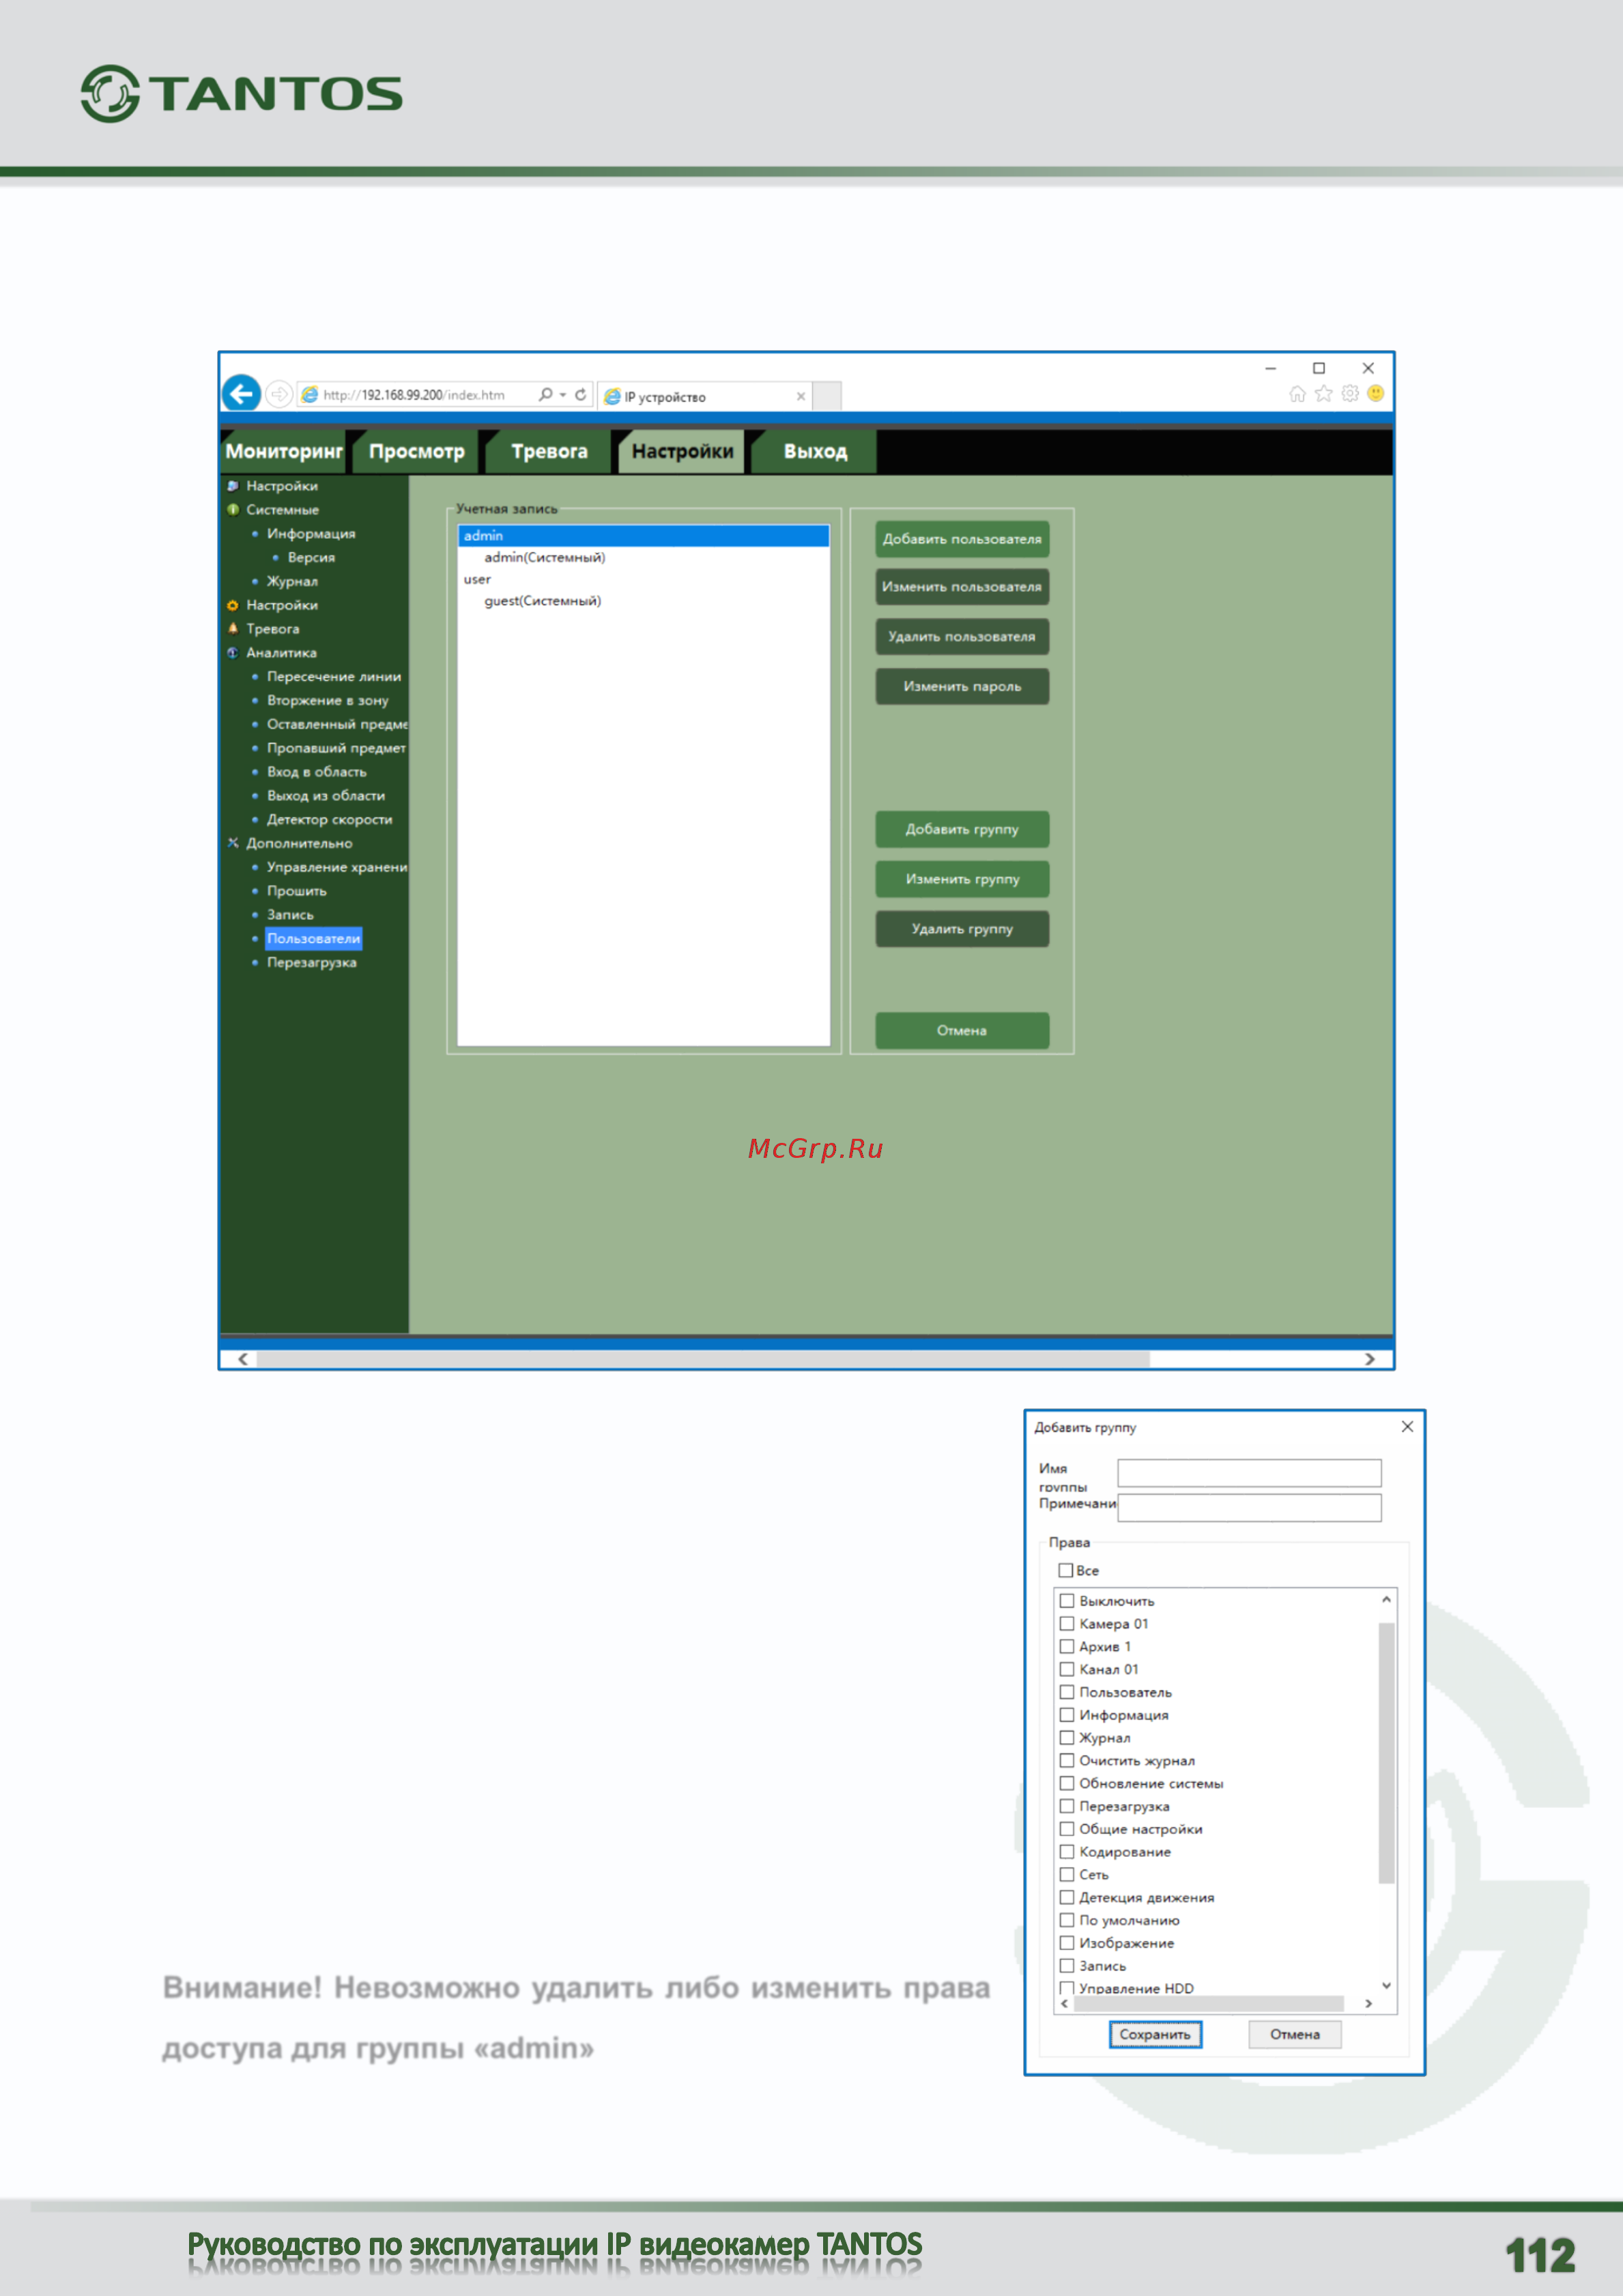This screenshot has width=1623, height=2296.
Task: Open Перезагрузка in sidebar tree
Action: point(311,963)
